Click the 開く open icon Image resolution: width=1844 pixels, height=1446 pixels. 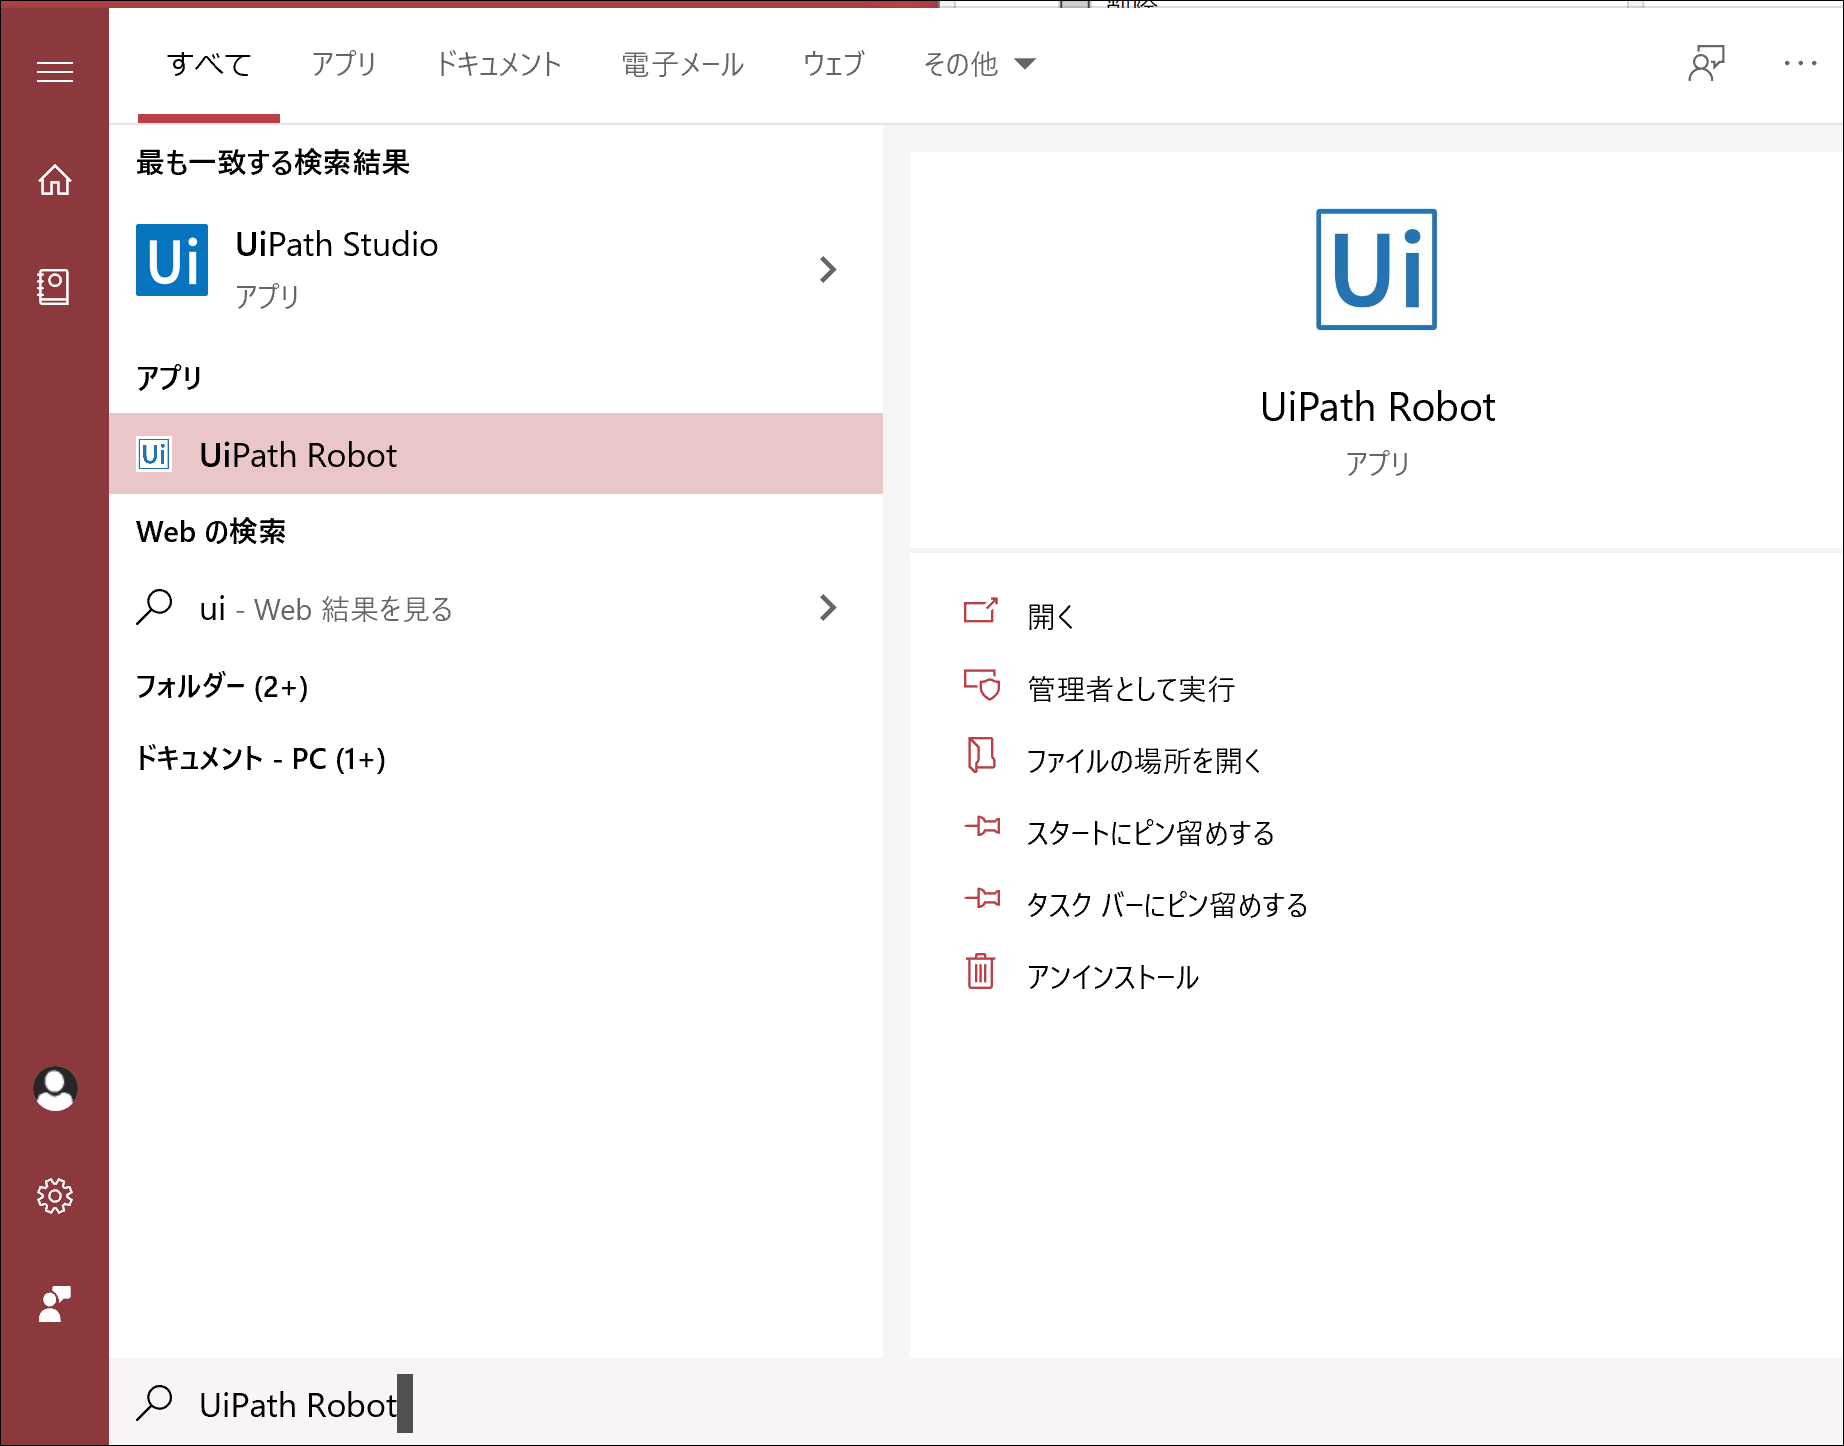tap(980, 611)
